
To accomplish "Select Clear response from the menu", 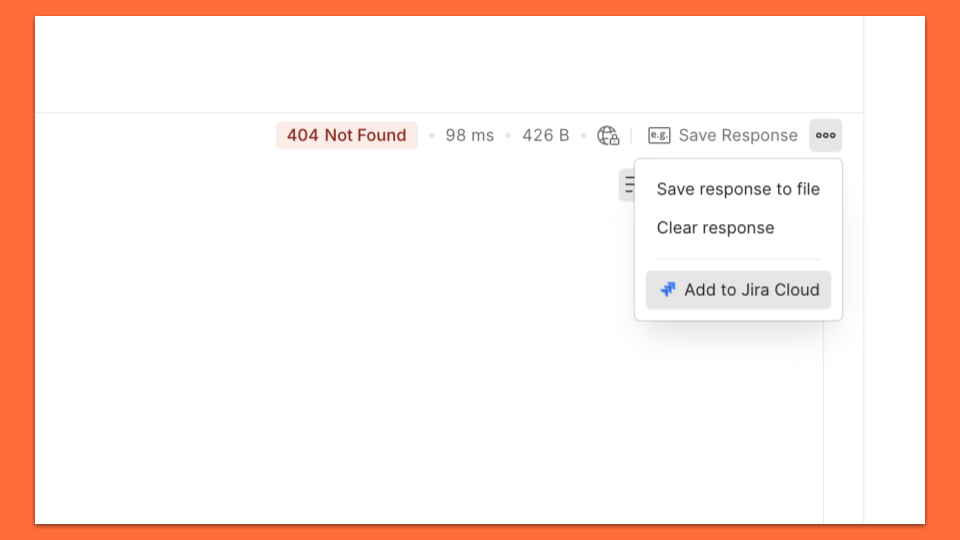I will click(x=715, y=228).
